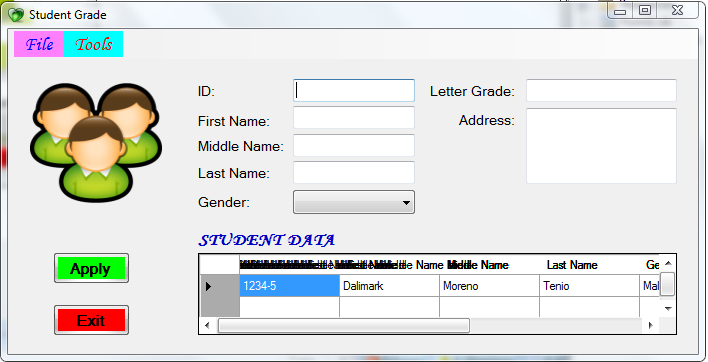Click grid horizontal scrollbar right arrow
This screenshot has width=708, height=362.
651,325
